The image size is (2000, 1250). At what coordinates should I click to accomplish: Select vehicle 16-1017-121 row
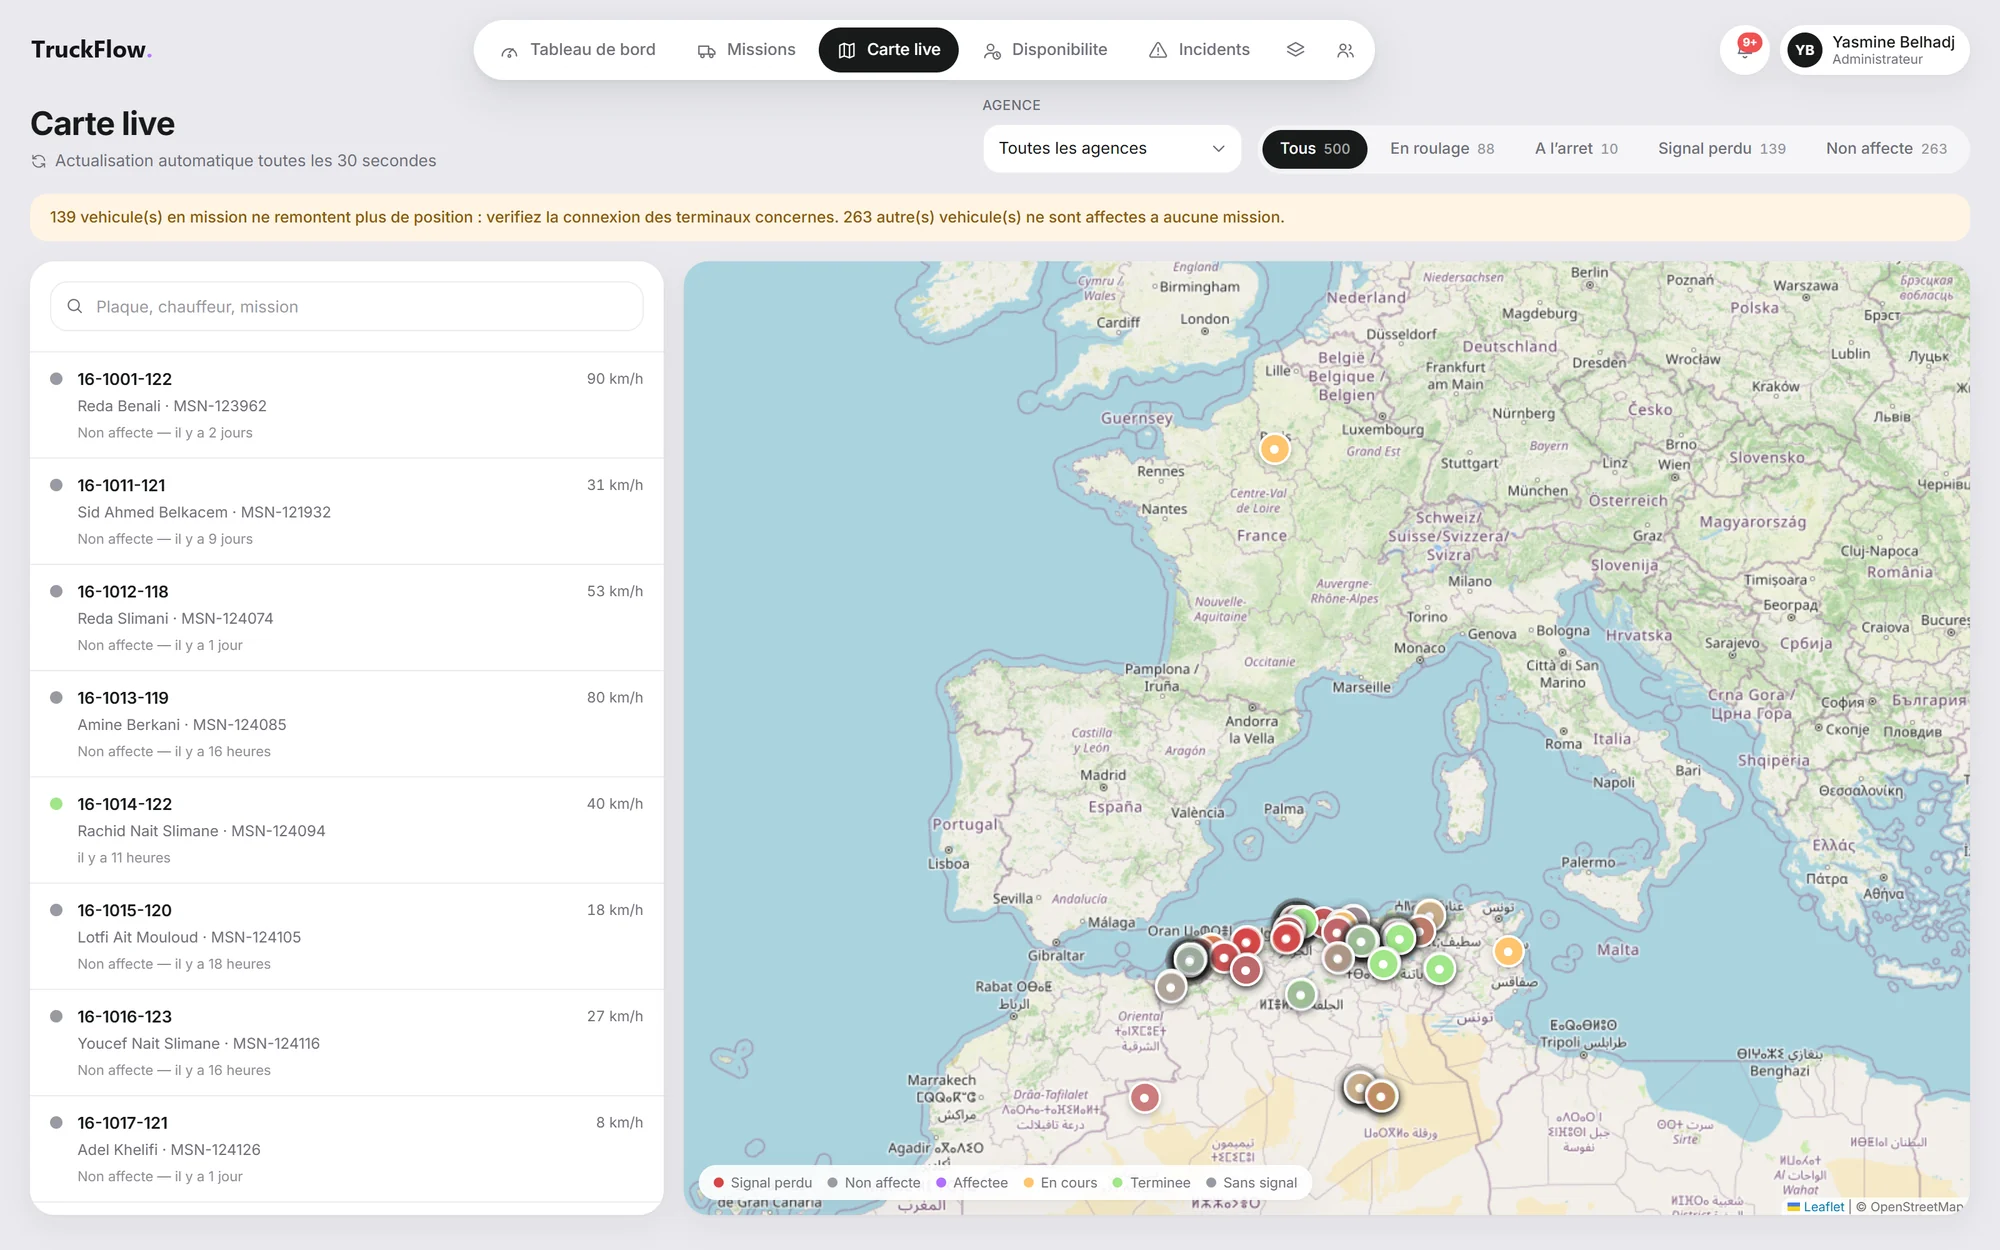347,1149
